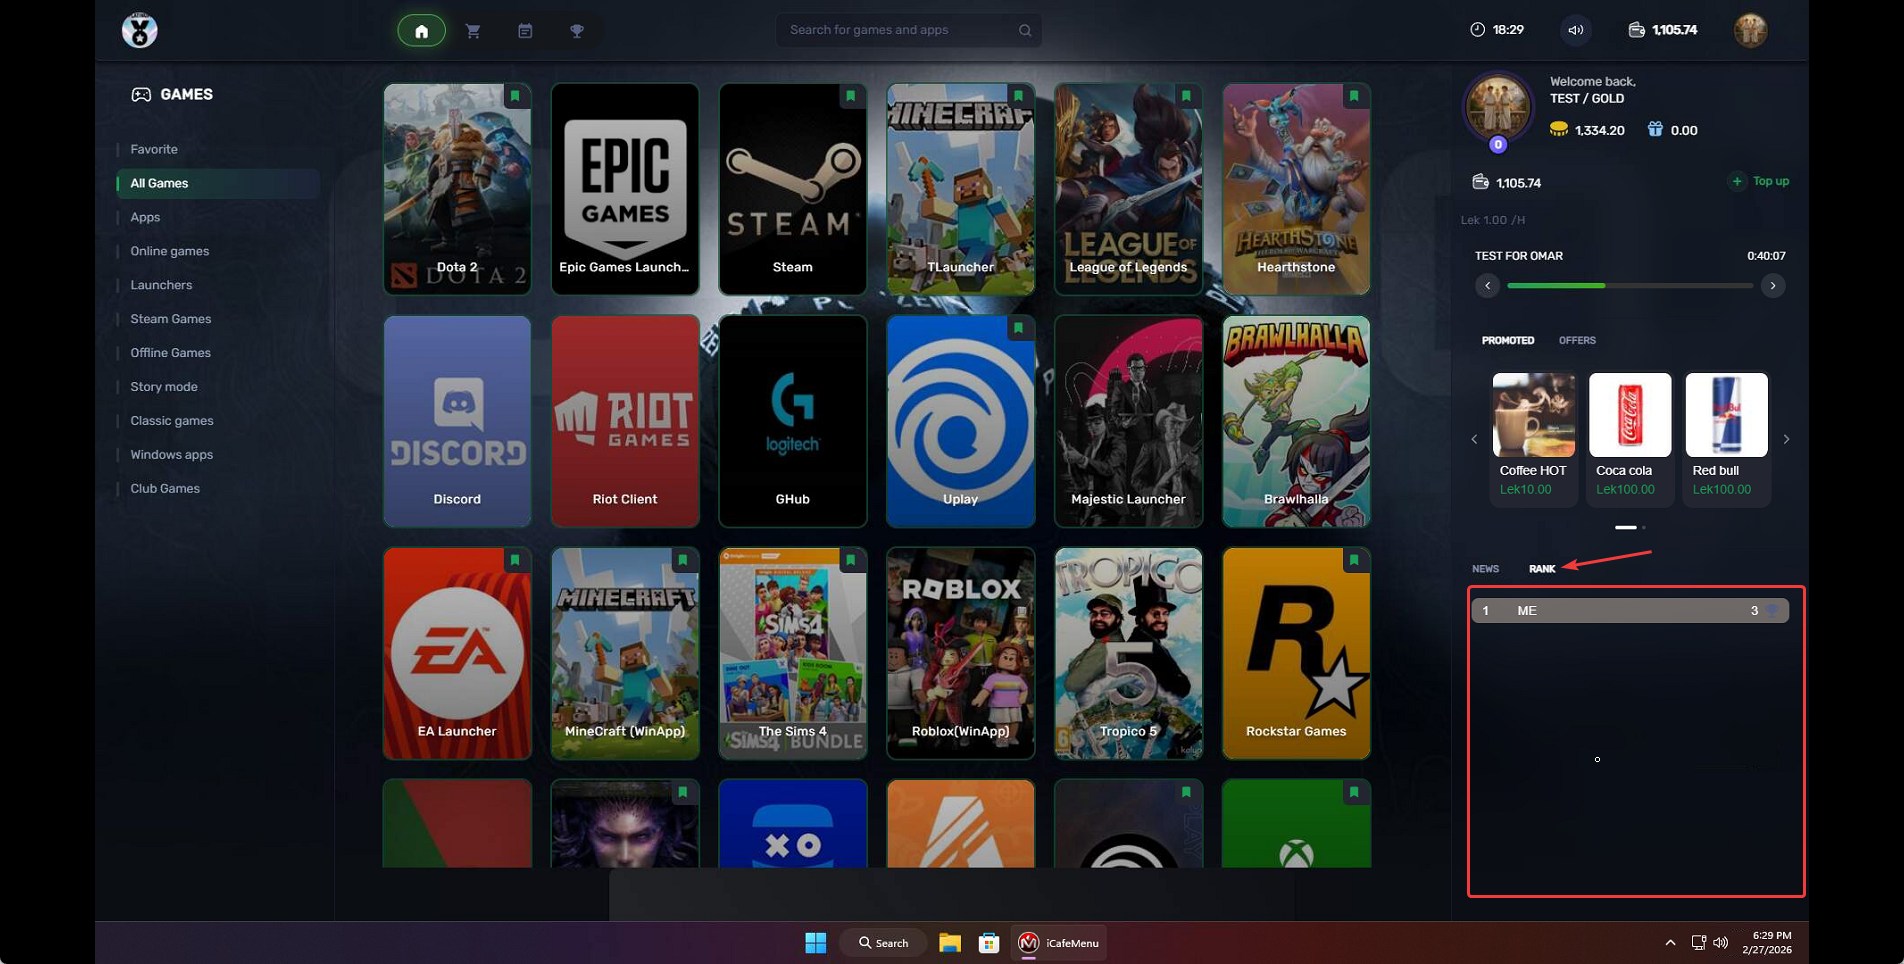Launch Dota 2

coord(457,189)
